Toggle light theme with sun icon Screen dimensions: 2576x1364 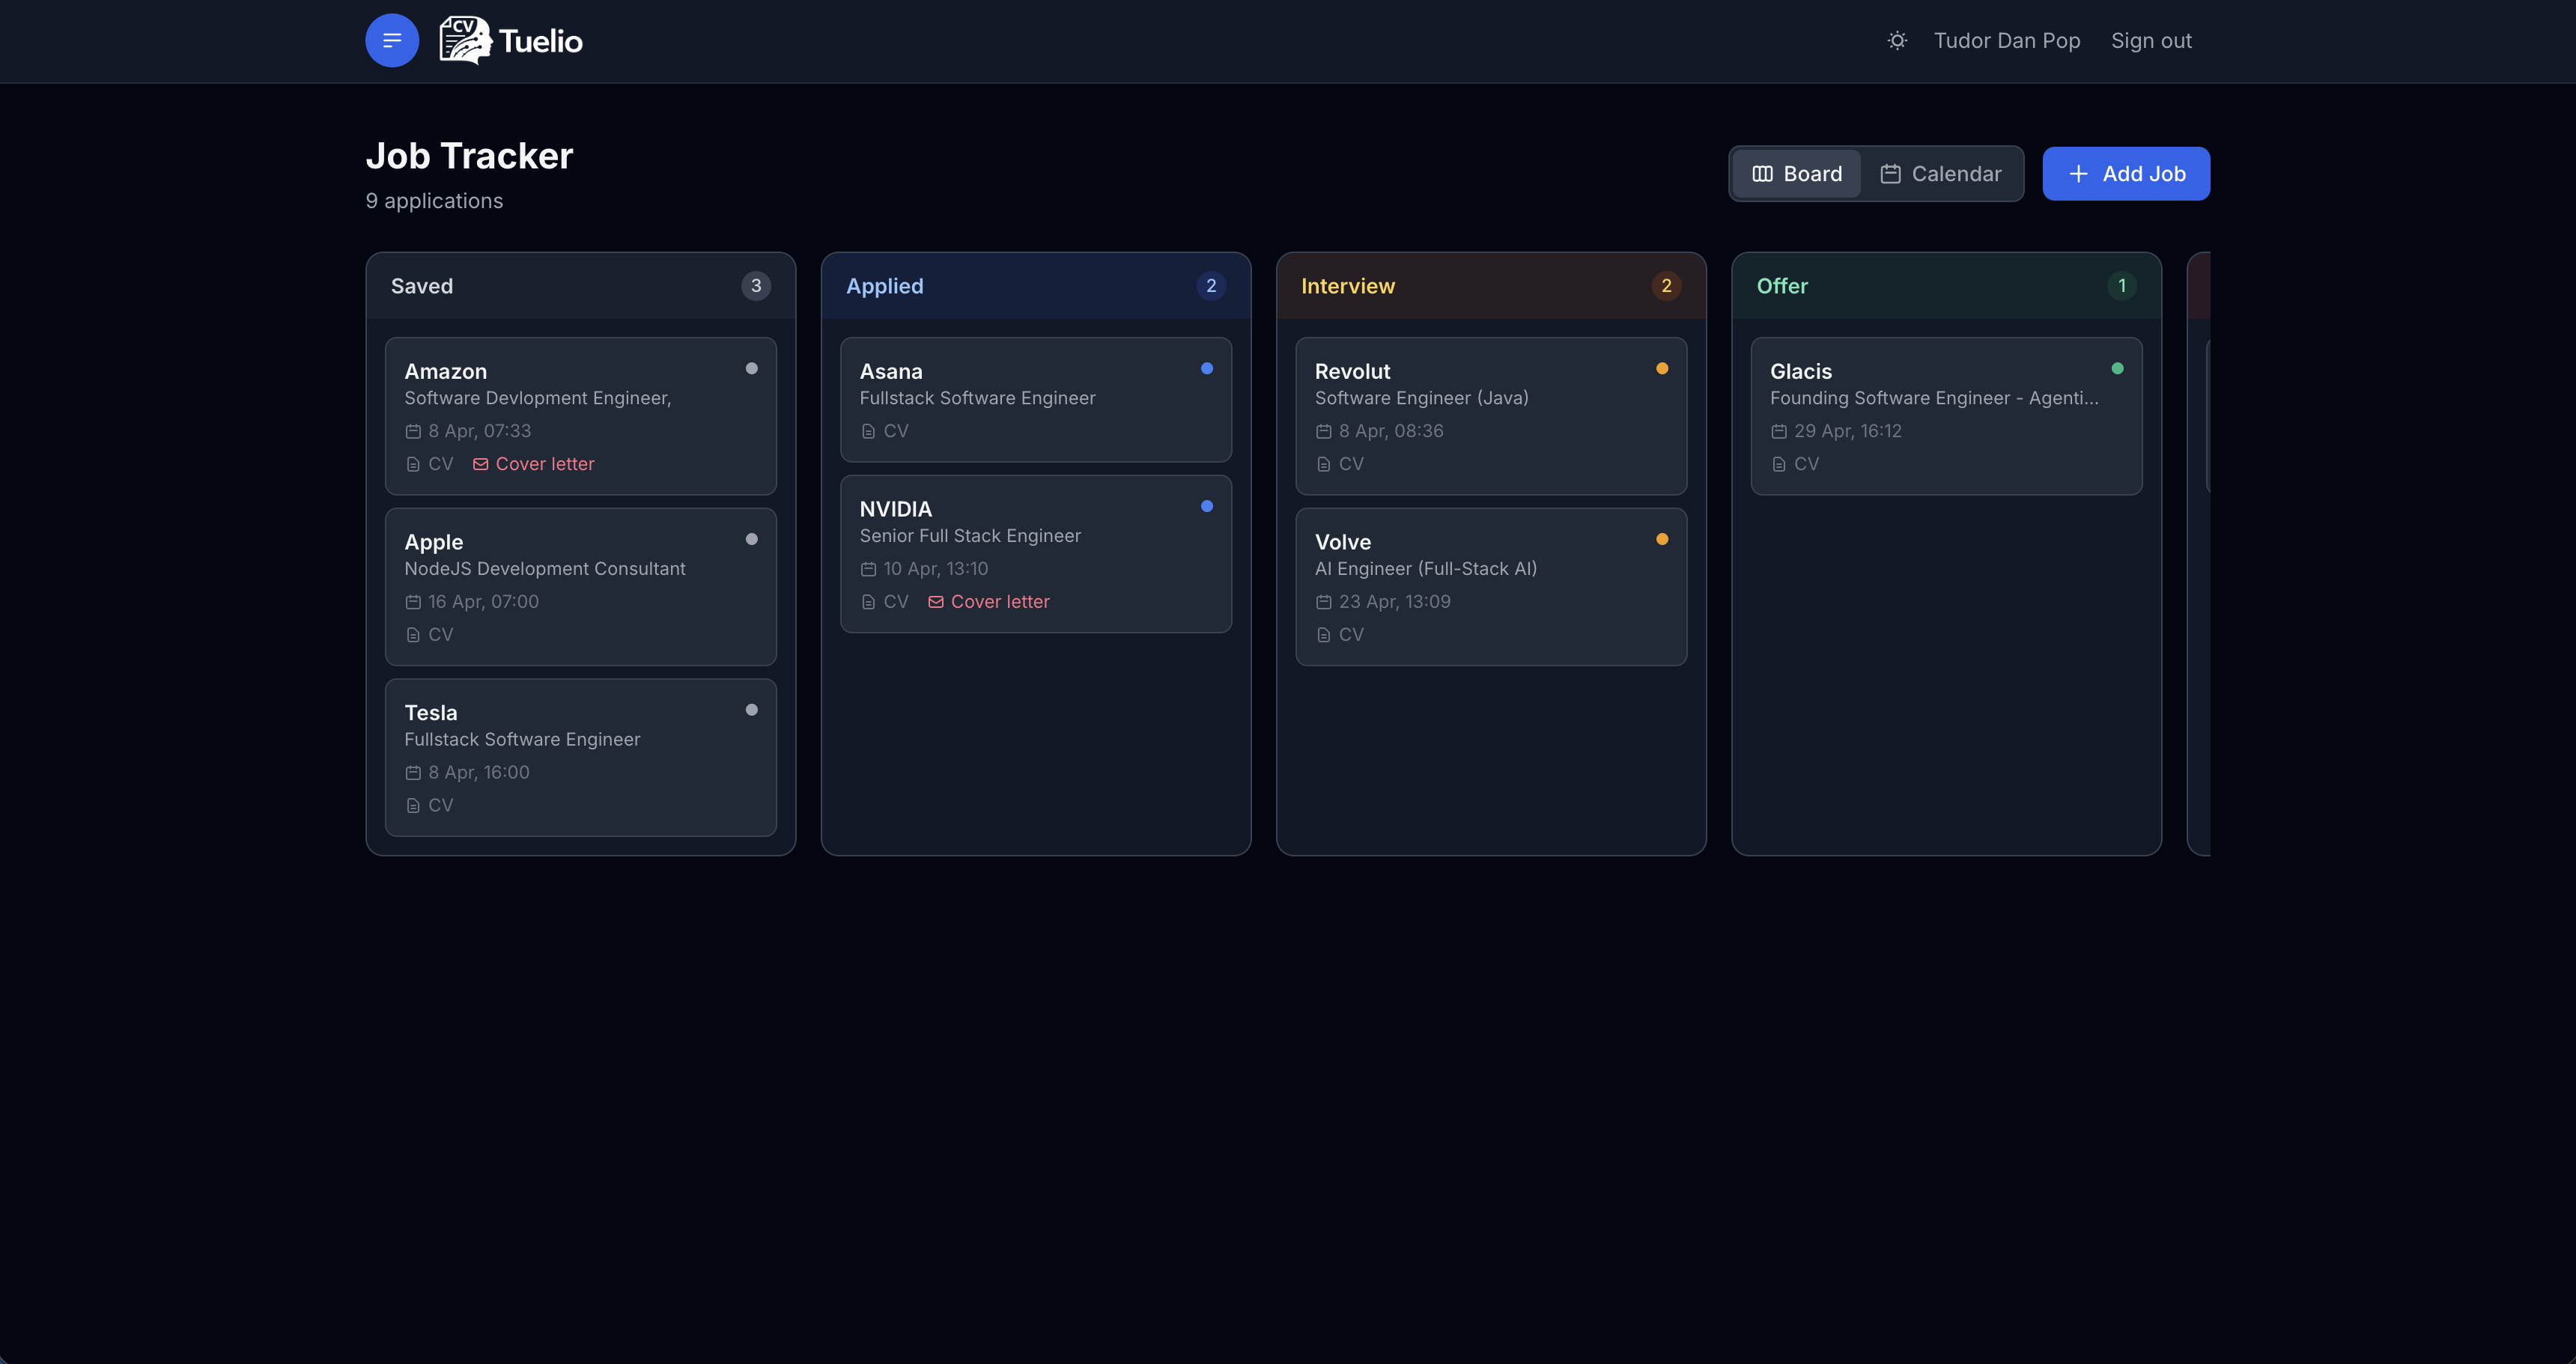[x=1897, y=41]
